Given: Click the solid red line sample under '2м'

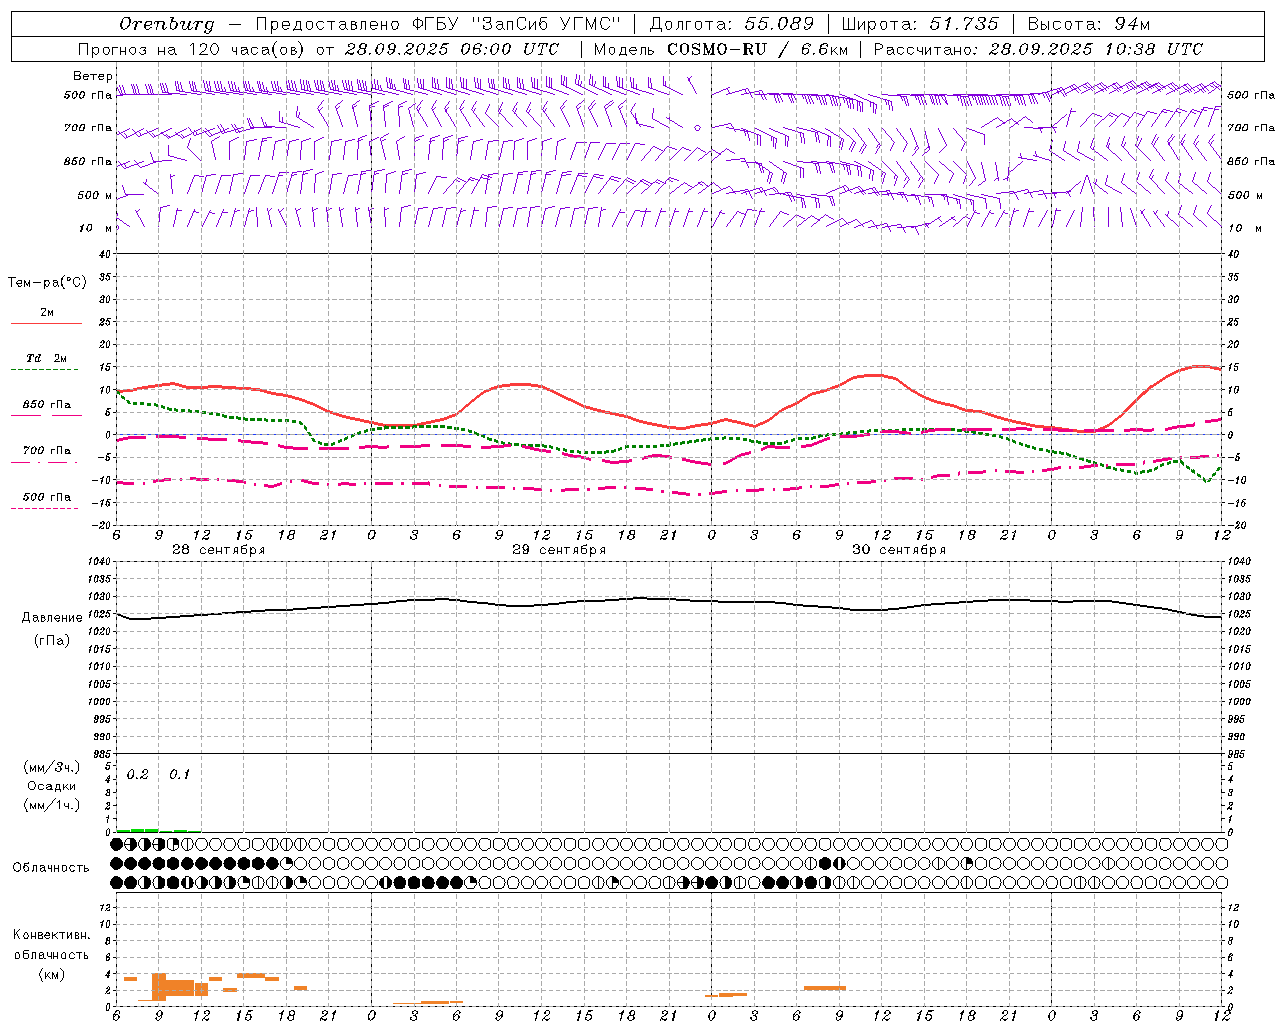Looking at the screenshot, I should coord(46,323).
